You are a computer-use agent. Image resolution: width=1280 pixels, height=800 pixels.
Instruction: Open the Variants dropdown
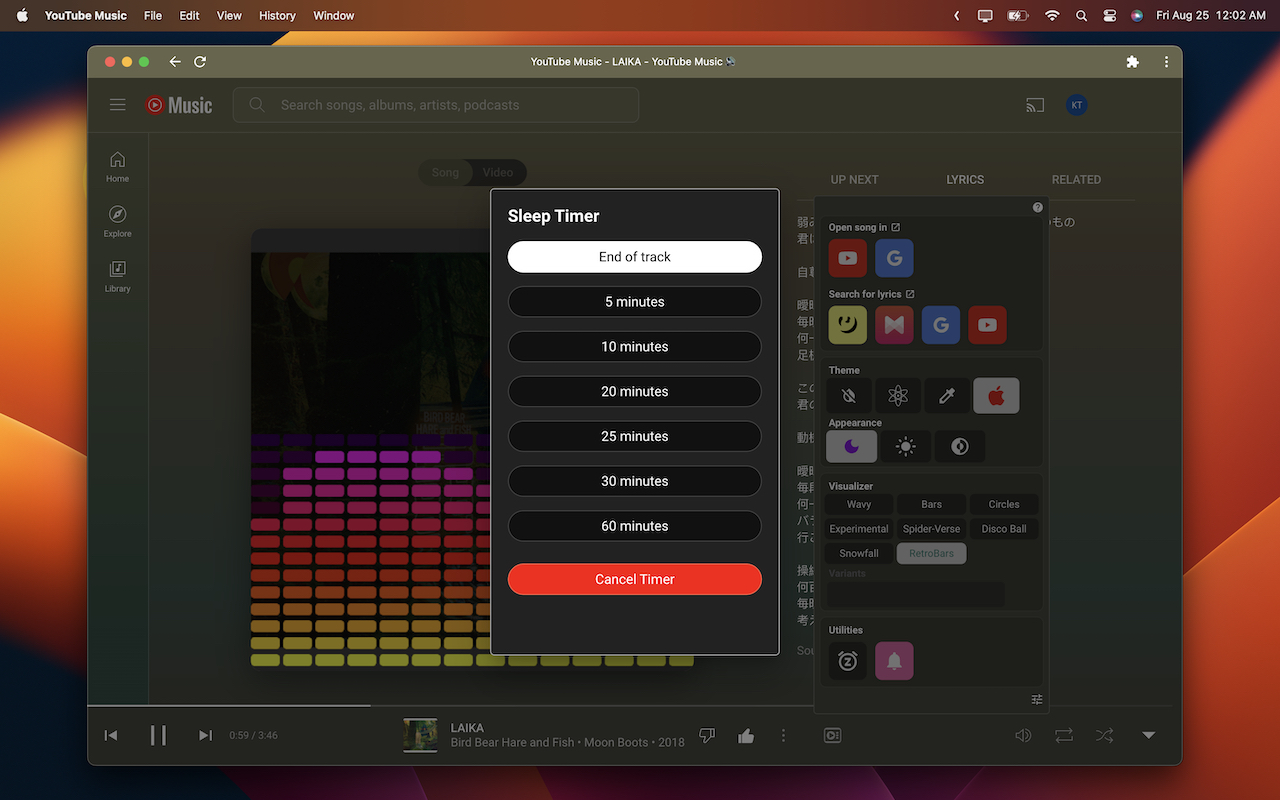pos(916,595)
